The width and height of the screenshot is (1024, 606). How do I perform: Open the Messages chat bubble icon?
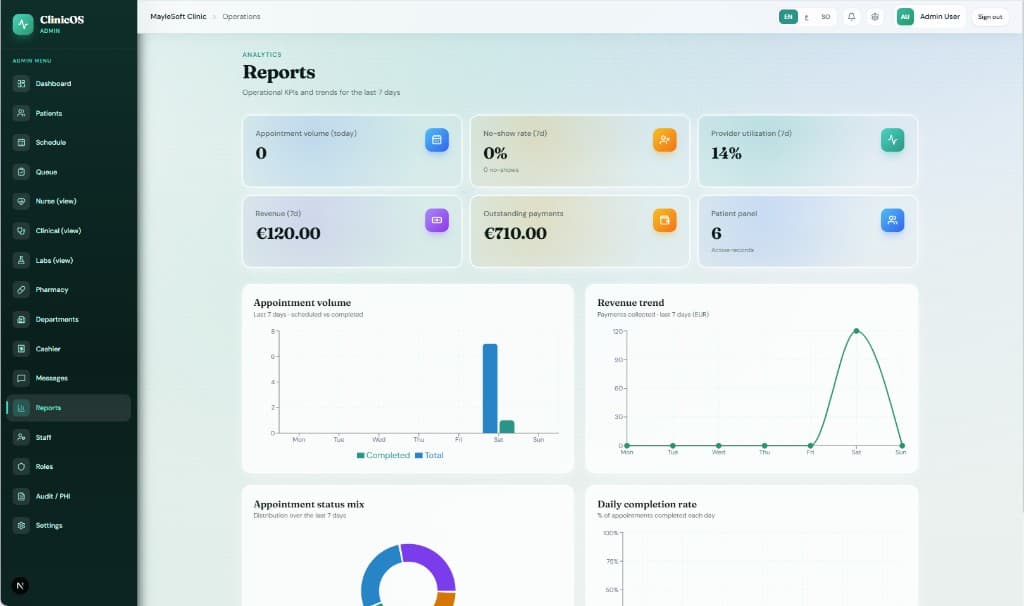click(x=21, y=378)
